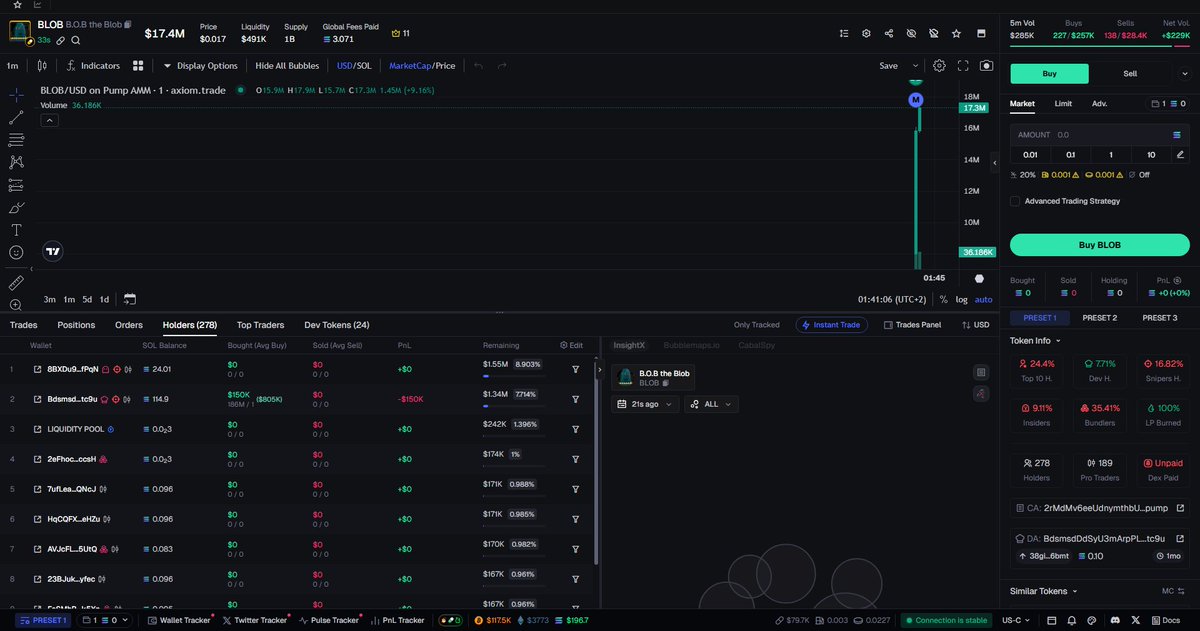Open the chart settings gear

coord(939,66)
